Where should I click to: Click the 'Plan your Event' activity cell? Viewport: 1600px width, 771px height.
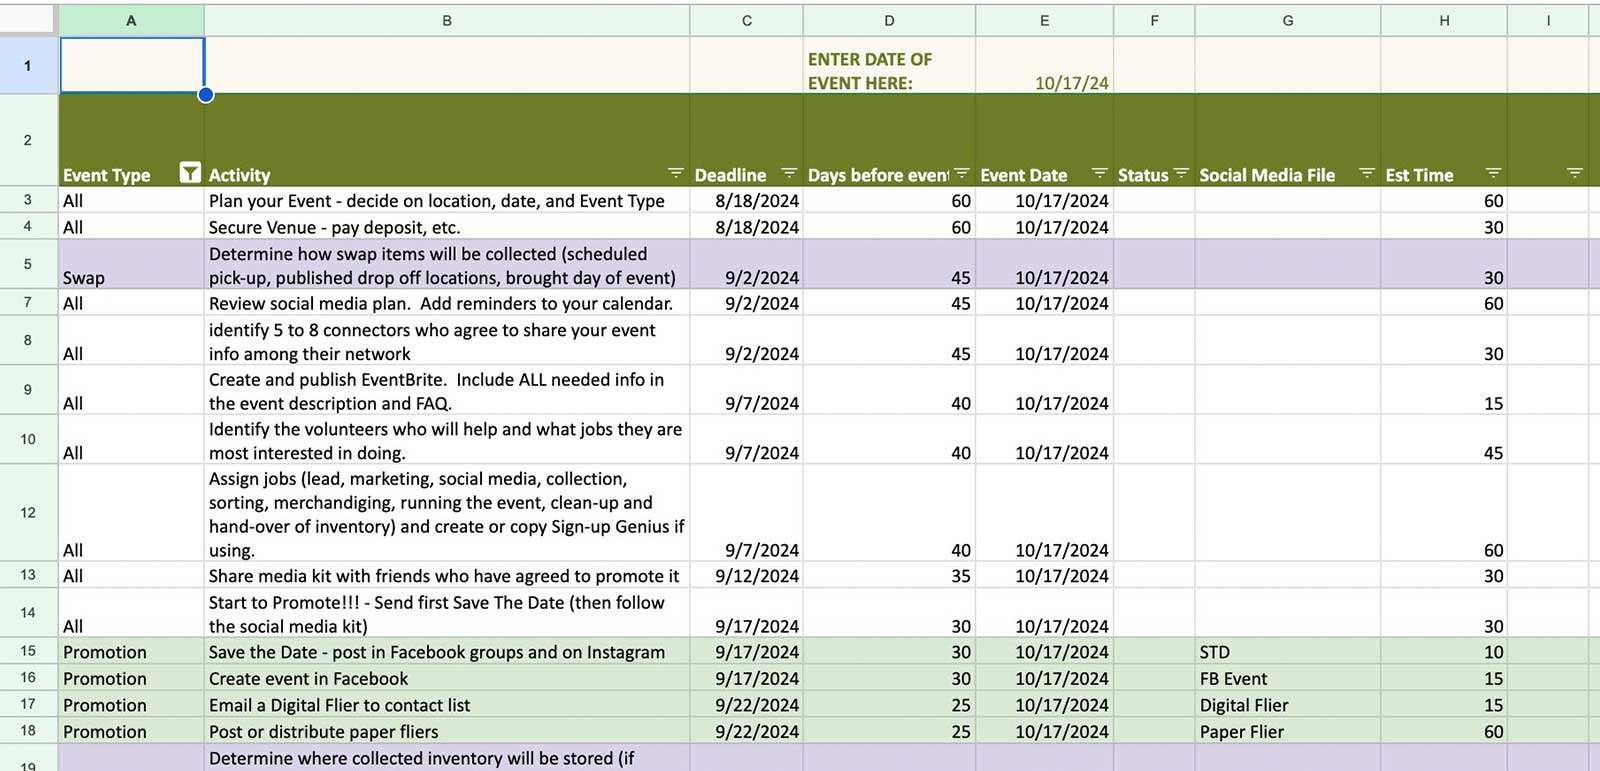pos(447,200)
